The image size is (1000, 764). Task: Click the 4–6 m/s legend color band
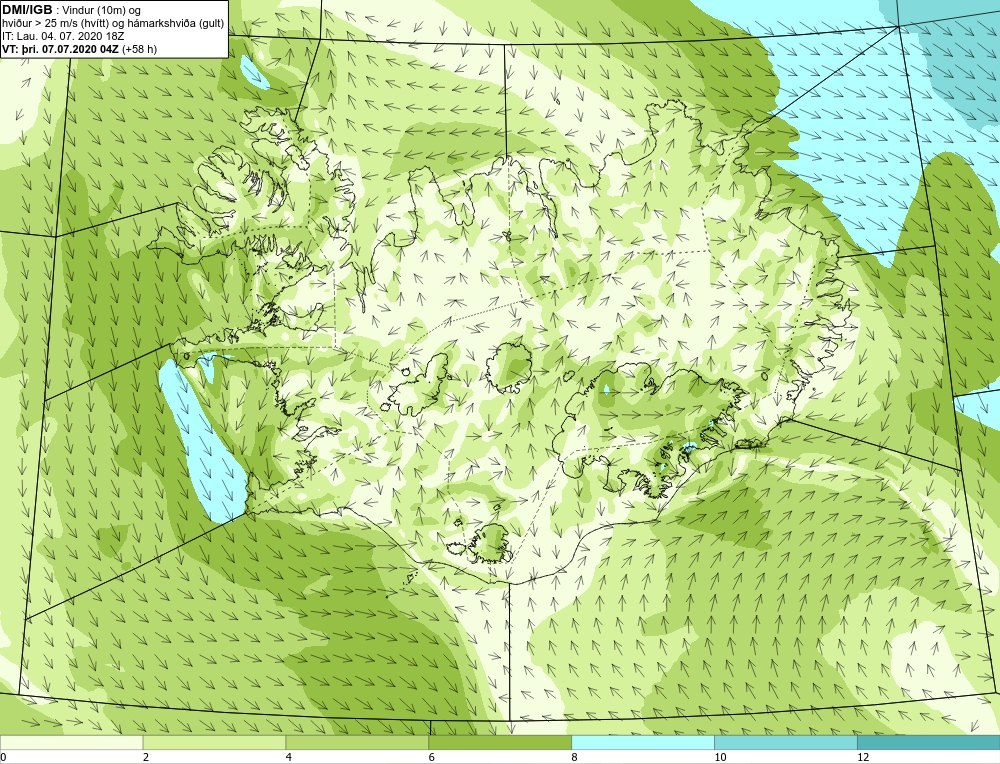(x=357, y=742)
